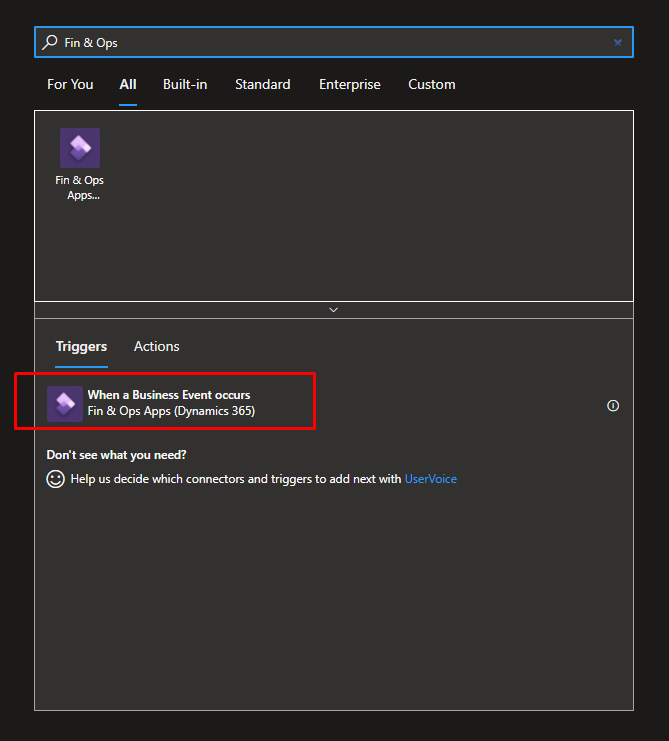669x741 pixels.
Task: Click the Fin & Ops Apps... connector label
Action: pos(80,188)
